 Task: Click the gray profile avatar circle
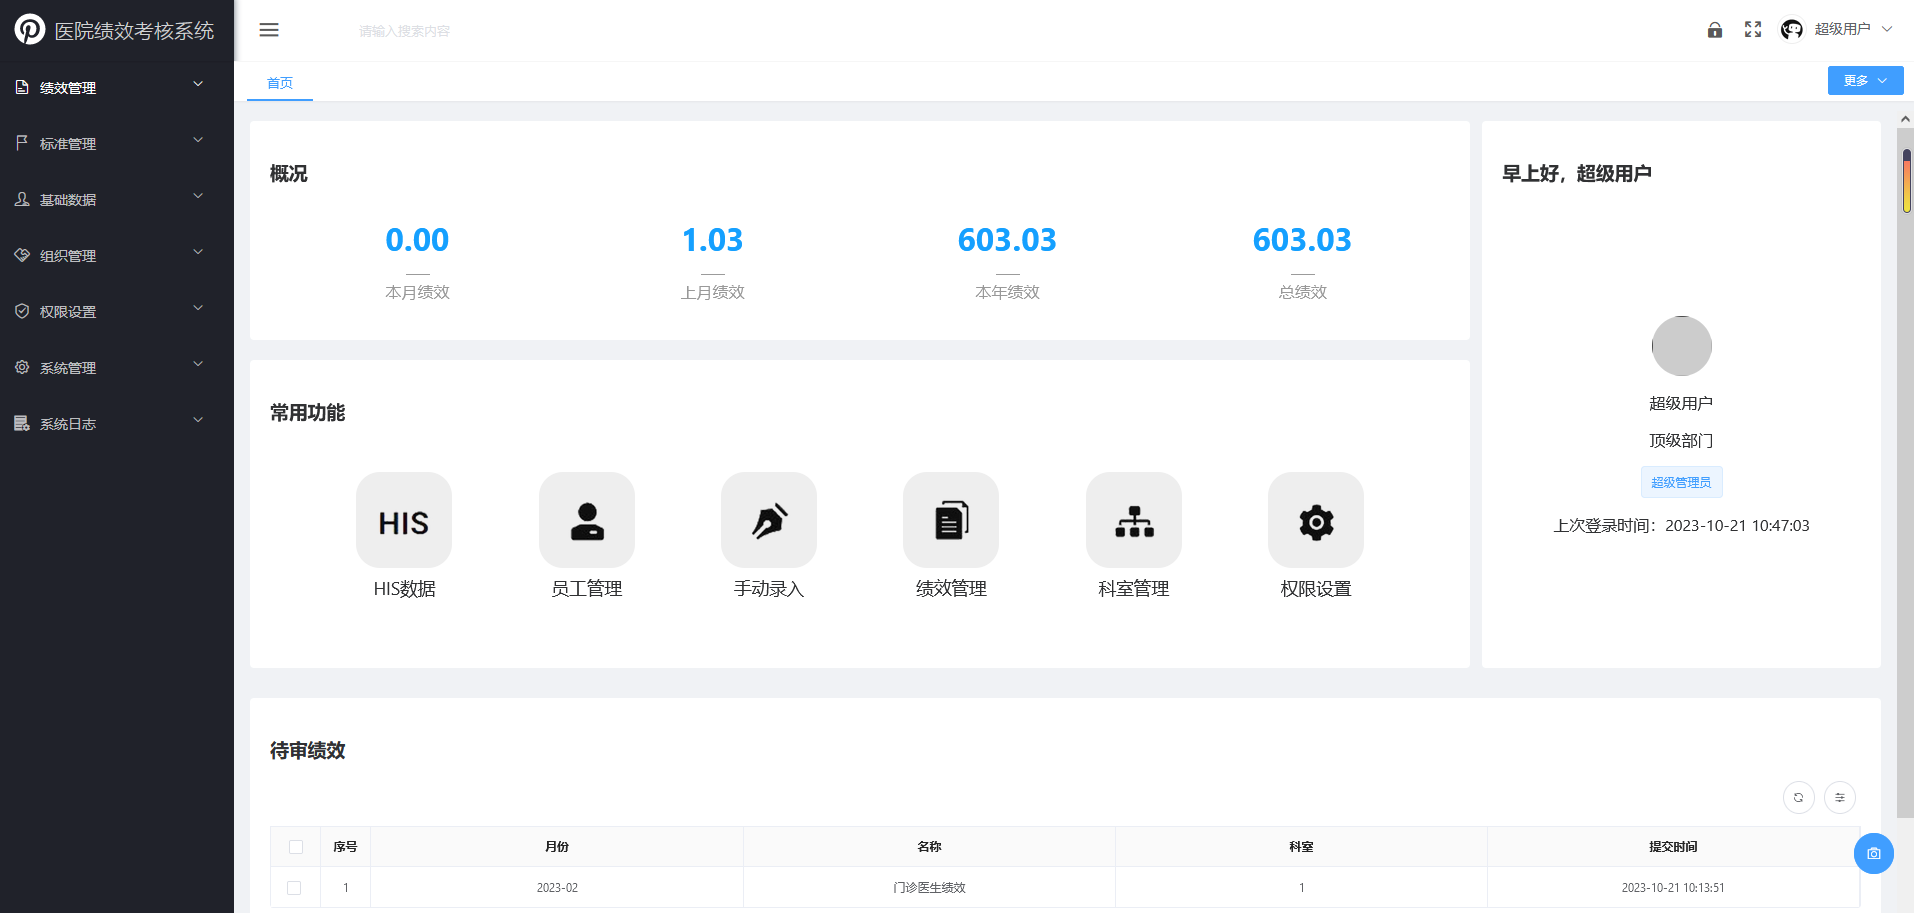tap(1682, 346)
